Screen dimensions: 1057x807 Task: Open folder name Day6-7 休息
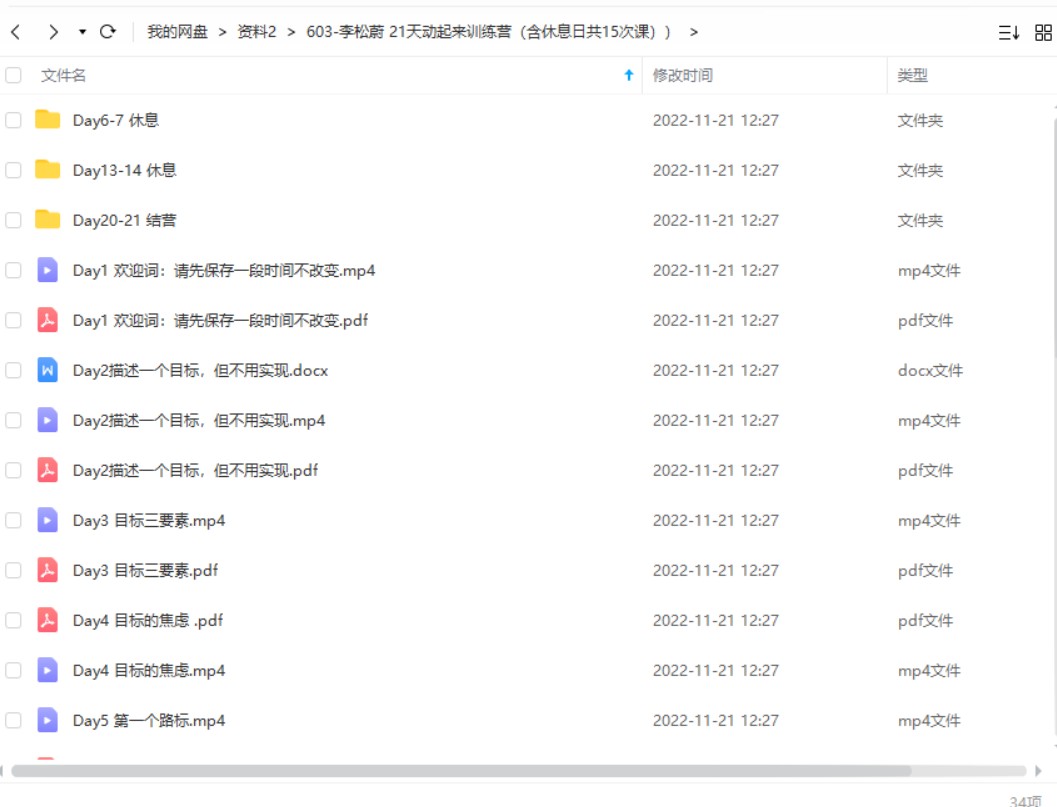(x=116, y=120)
